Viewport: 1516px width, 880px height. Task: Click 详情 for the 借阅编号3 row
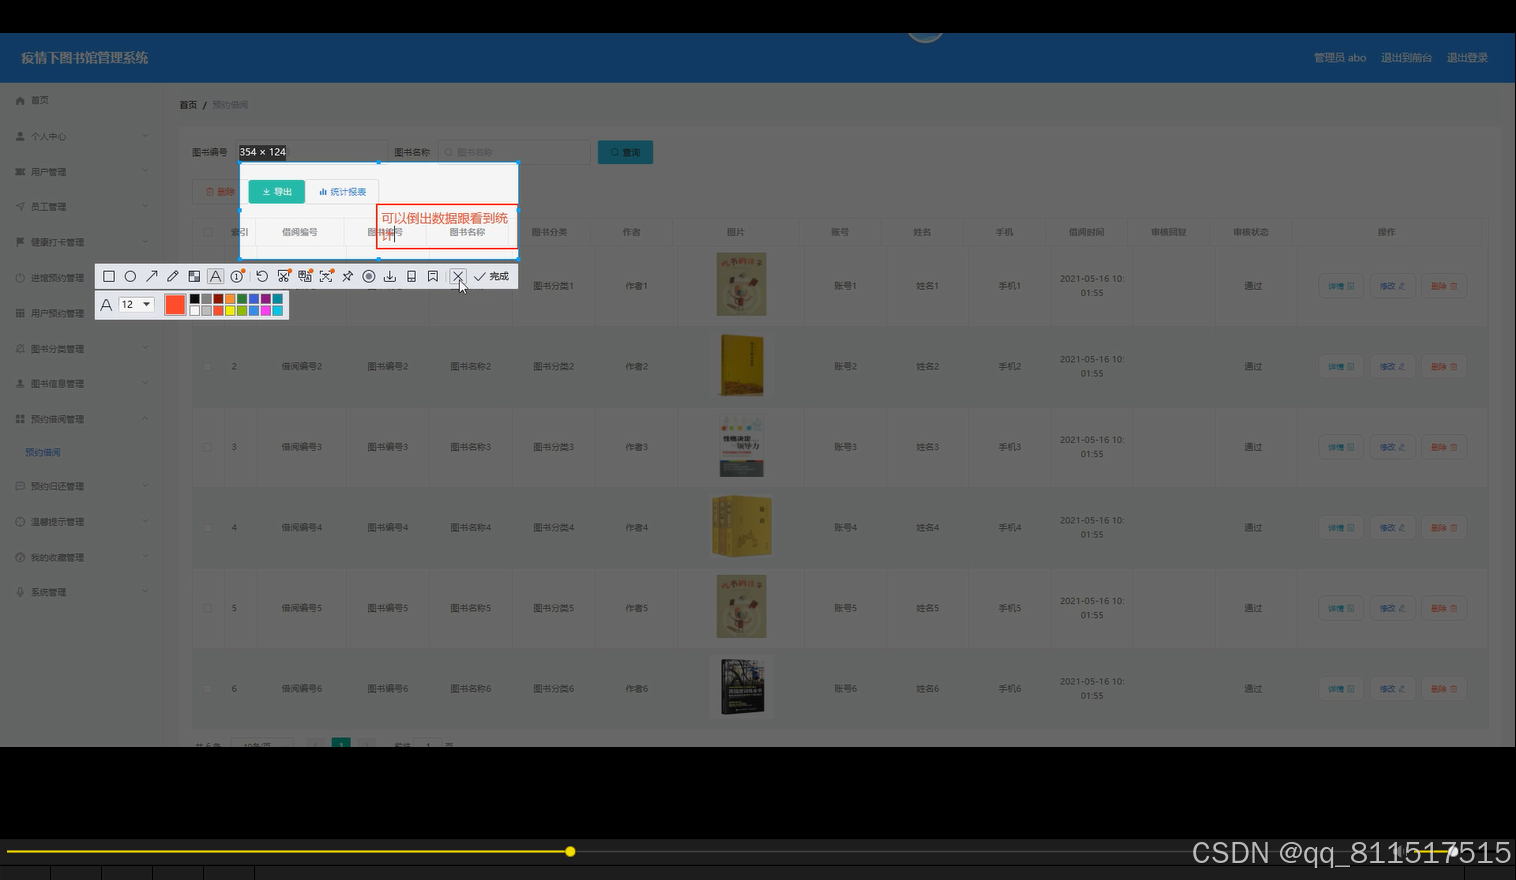1341,447
